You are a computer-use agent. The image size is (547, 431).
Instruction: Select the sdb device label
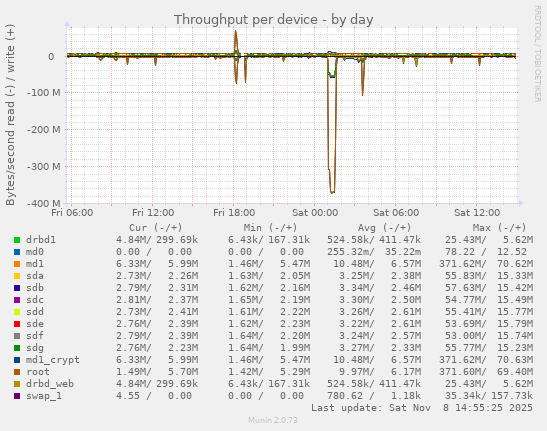point(35,288)
